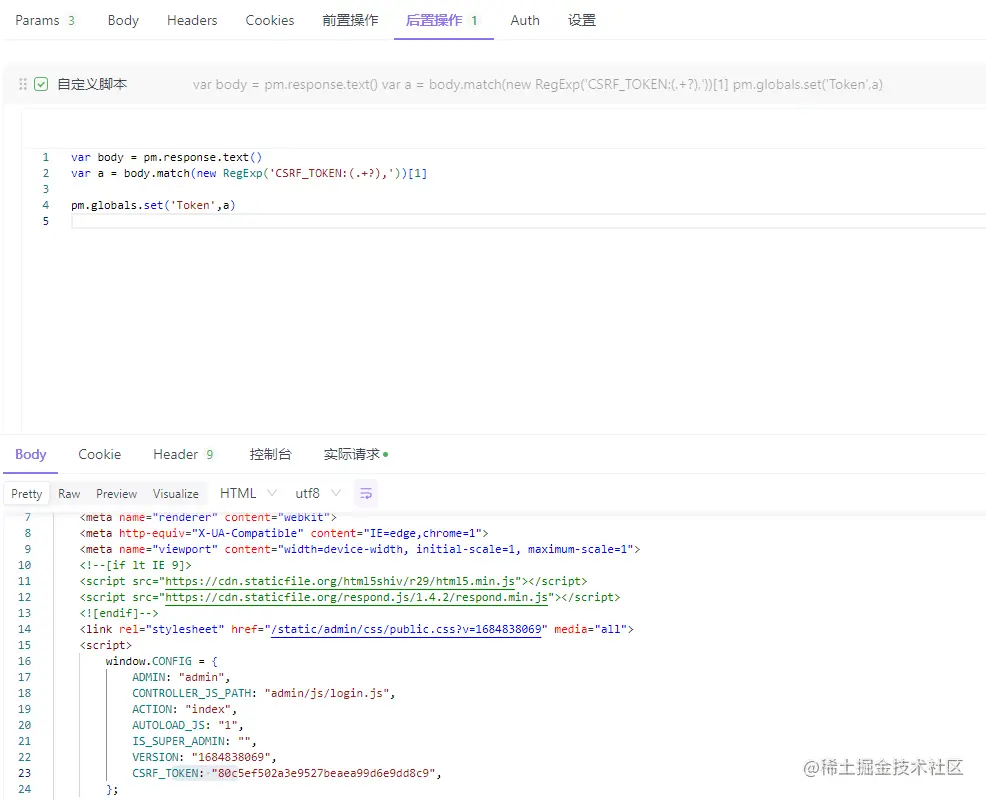
Task: Click code line with body.match RegExp
Action: [249, 173]
